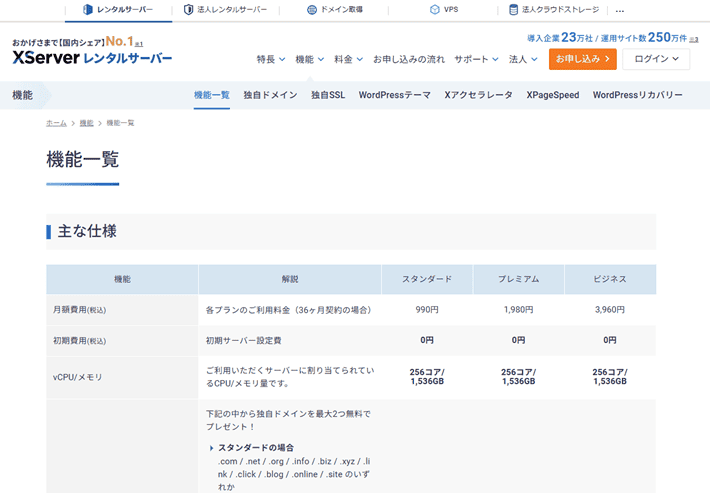Open the 法人クラウドストレージ icon link

(514, 10)
